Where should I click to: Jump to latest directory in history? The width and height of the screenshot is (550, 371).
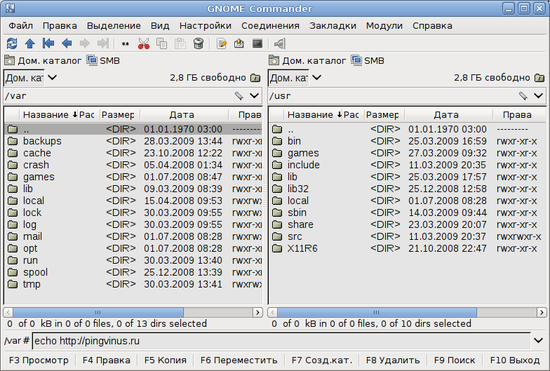[x=103, y=43]
